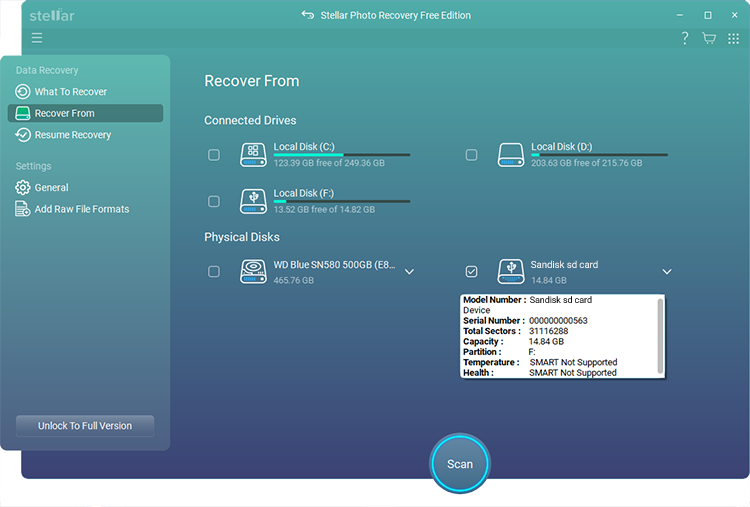
Task: Click the 465.76 GB size text
Action: (294, 280)
